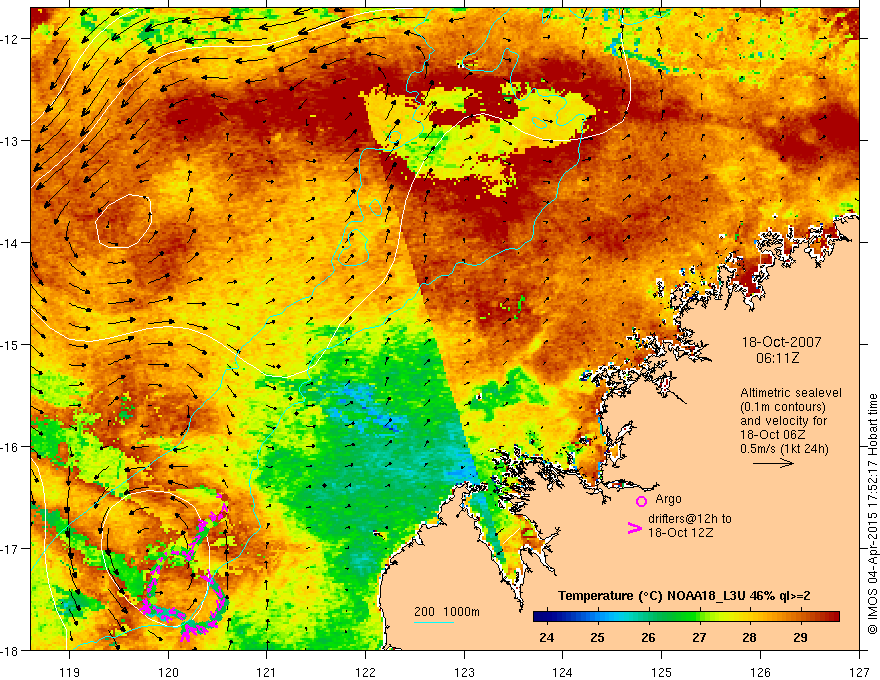Click the longitude axis label 121

coord(267,672)
